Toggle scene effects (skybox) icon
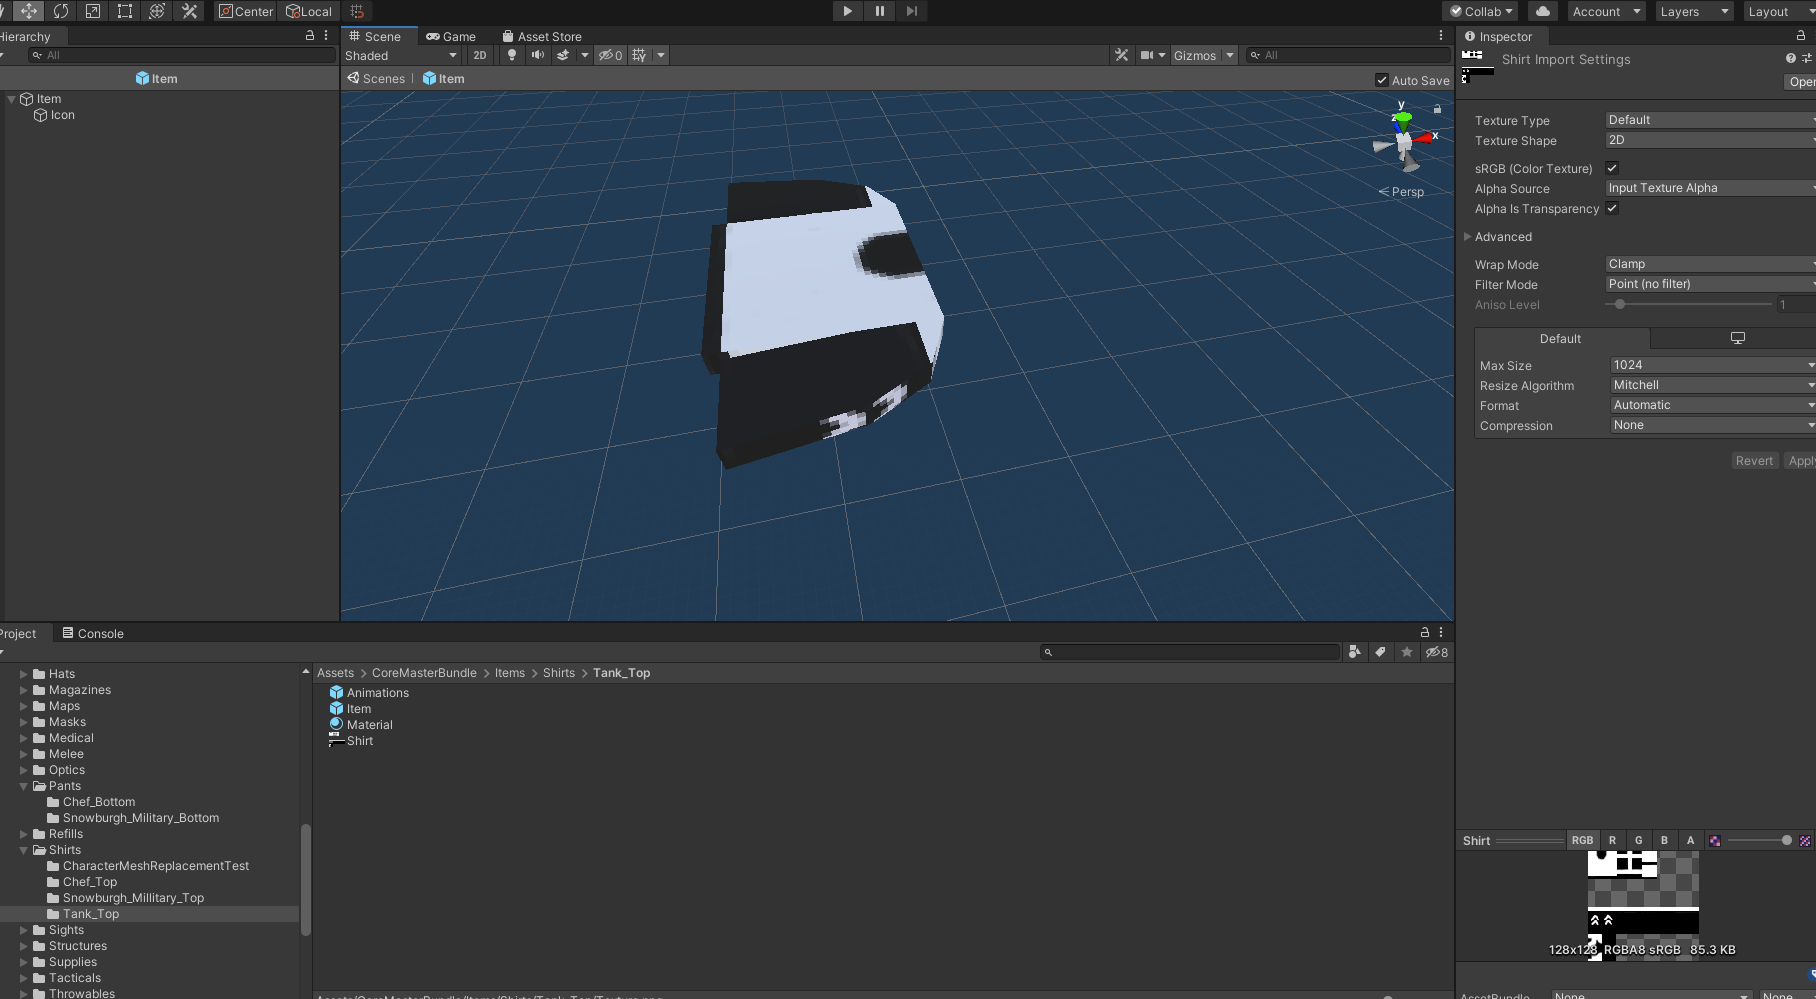The height and width of the screenshot is (999, 1816). [563, 55]
